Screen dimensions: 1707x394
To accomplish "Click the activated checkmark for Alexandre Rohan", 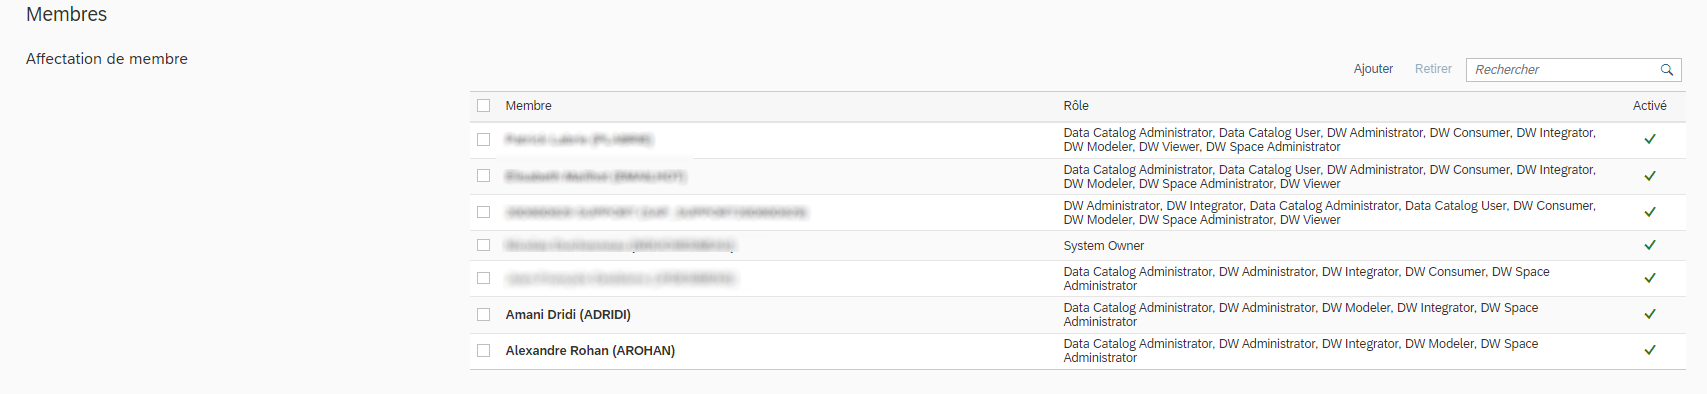I will [x=1650, y=350].
